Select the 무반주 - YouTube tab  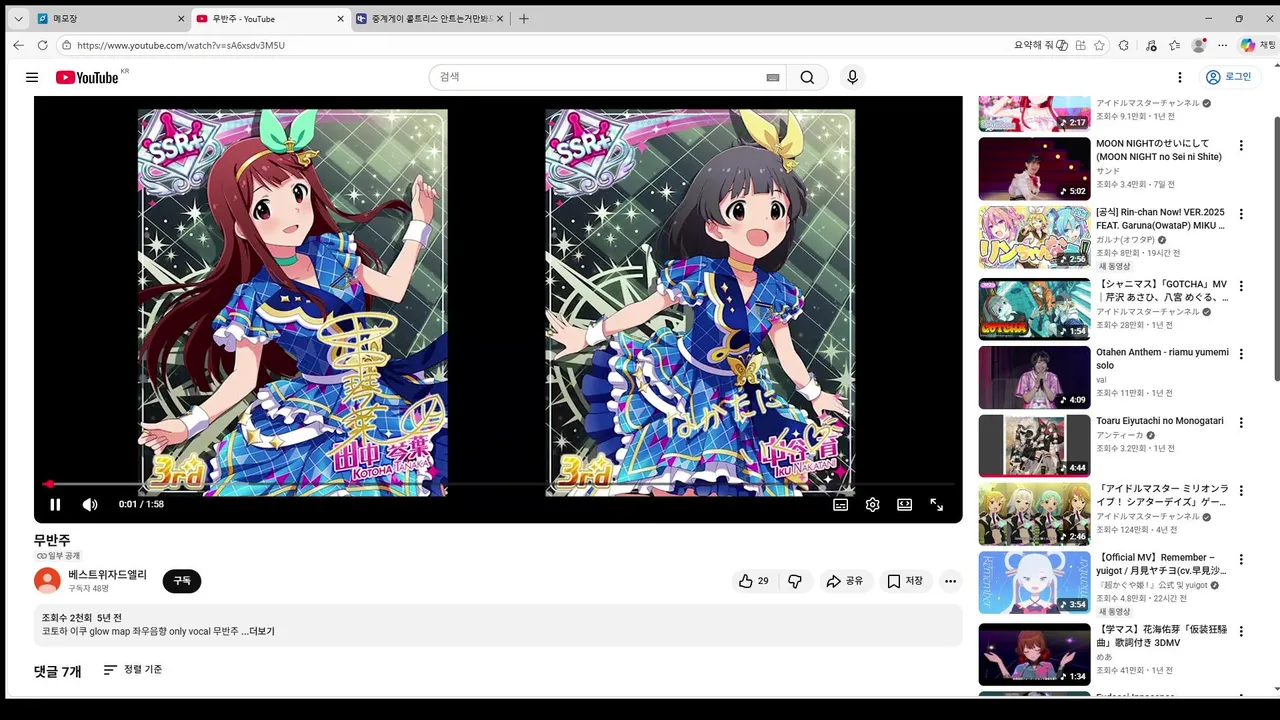tap(270, 18)
